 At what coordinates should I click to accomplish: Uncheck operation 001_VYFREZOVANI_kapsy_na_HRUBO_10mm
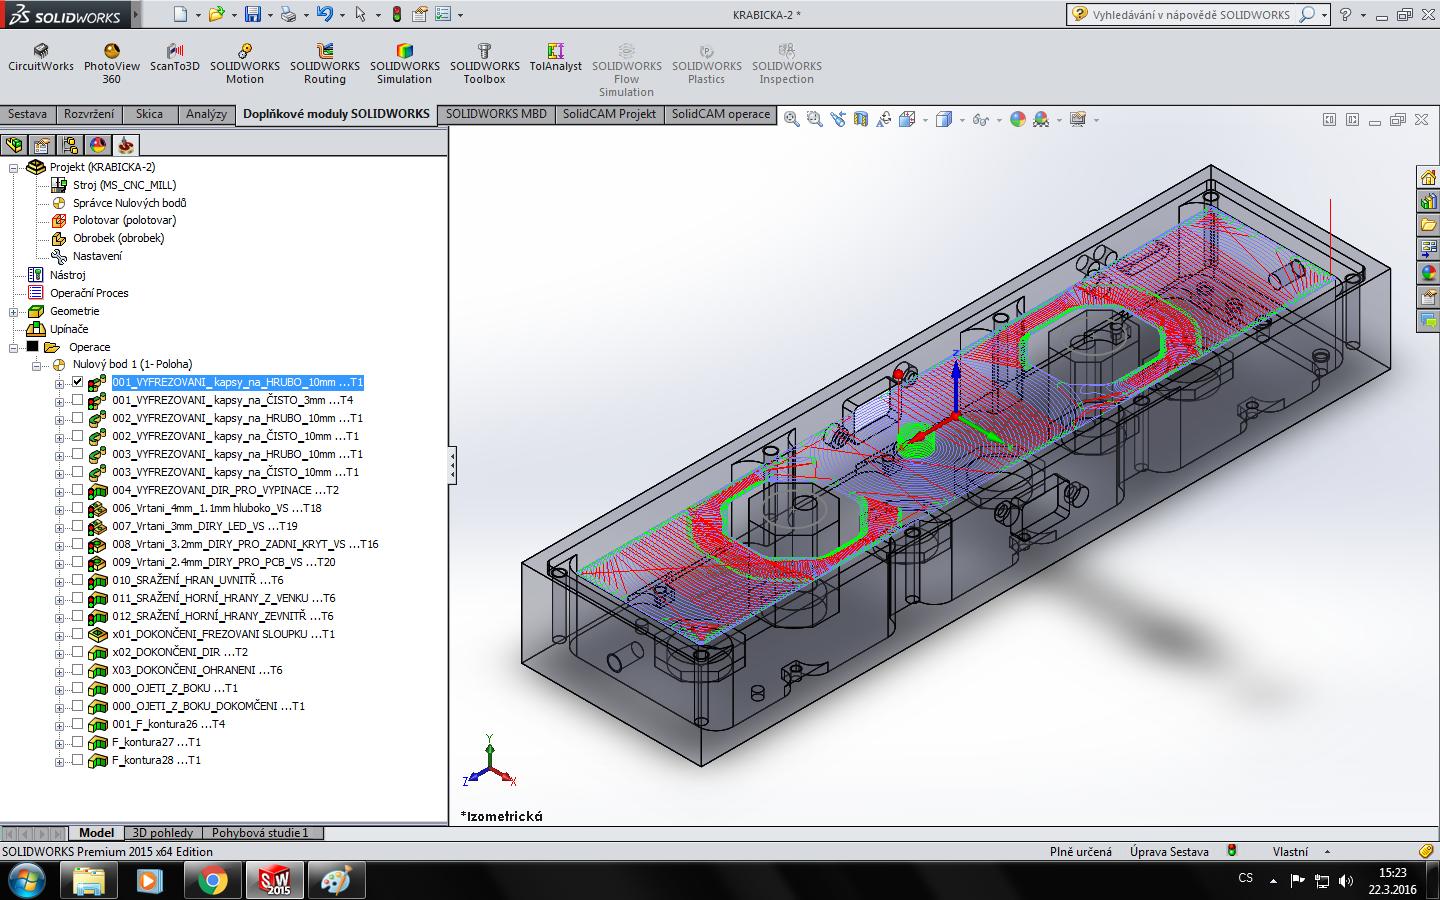77,382
